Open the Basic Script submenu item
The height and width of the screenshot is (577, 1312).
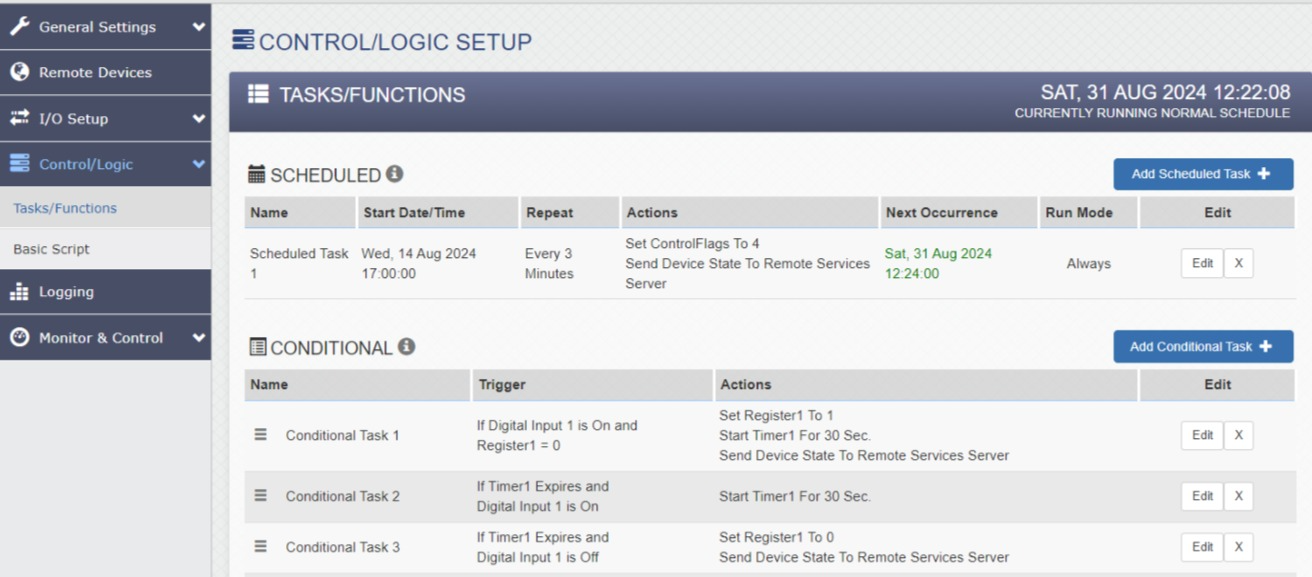(x=51, y=249)
